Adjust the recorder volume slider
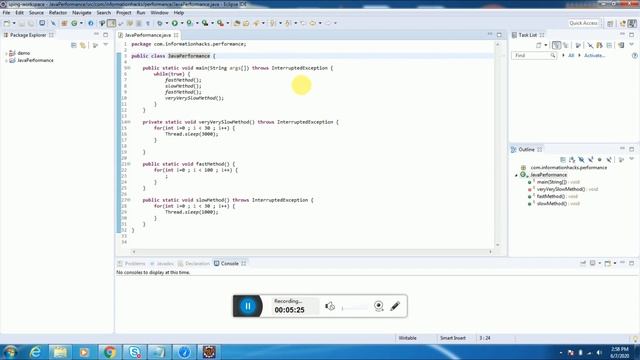640x360 pixels. point(354,308)
